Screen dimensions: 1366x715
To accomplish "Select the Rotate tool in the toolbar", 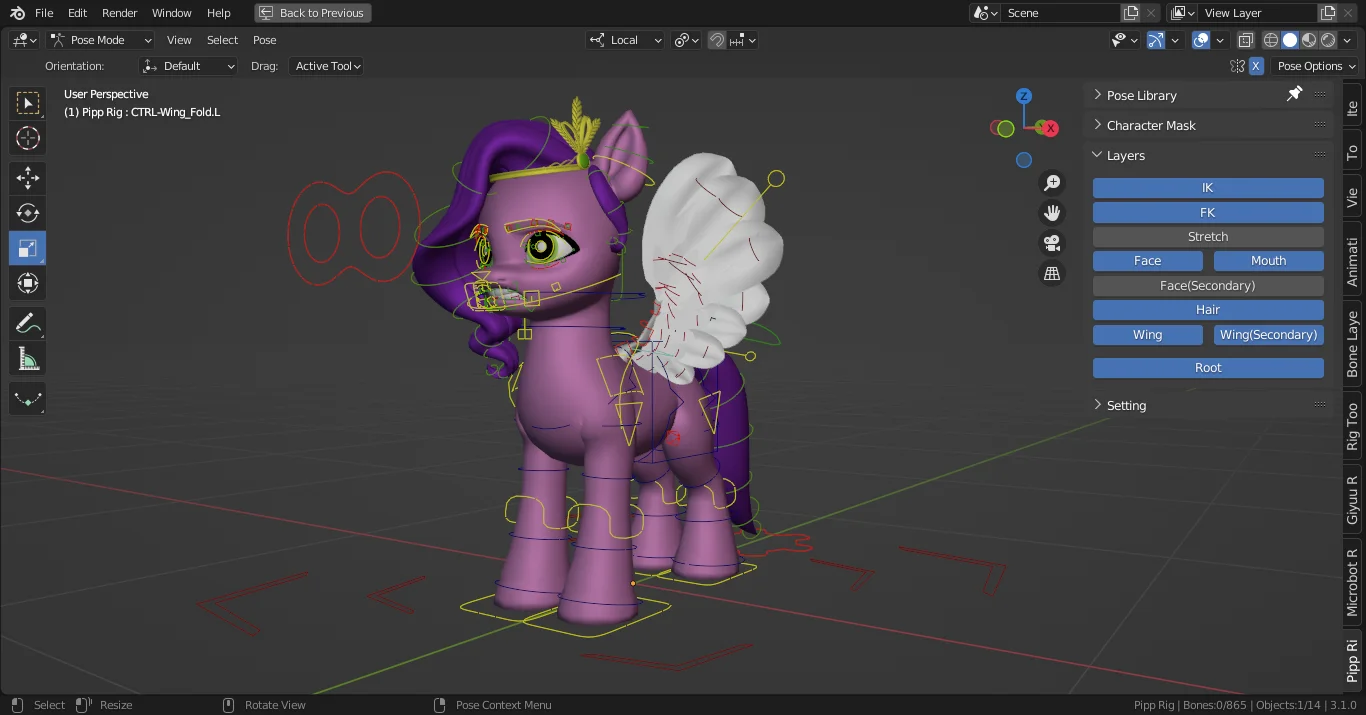I will [27, 212].
